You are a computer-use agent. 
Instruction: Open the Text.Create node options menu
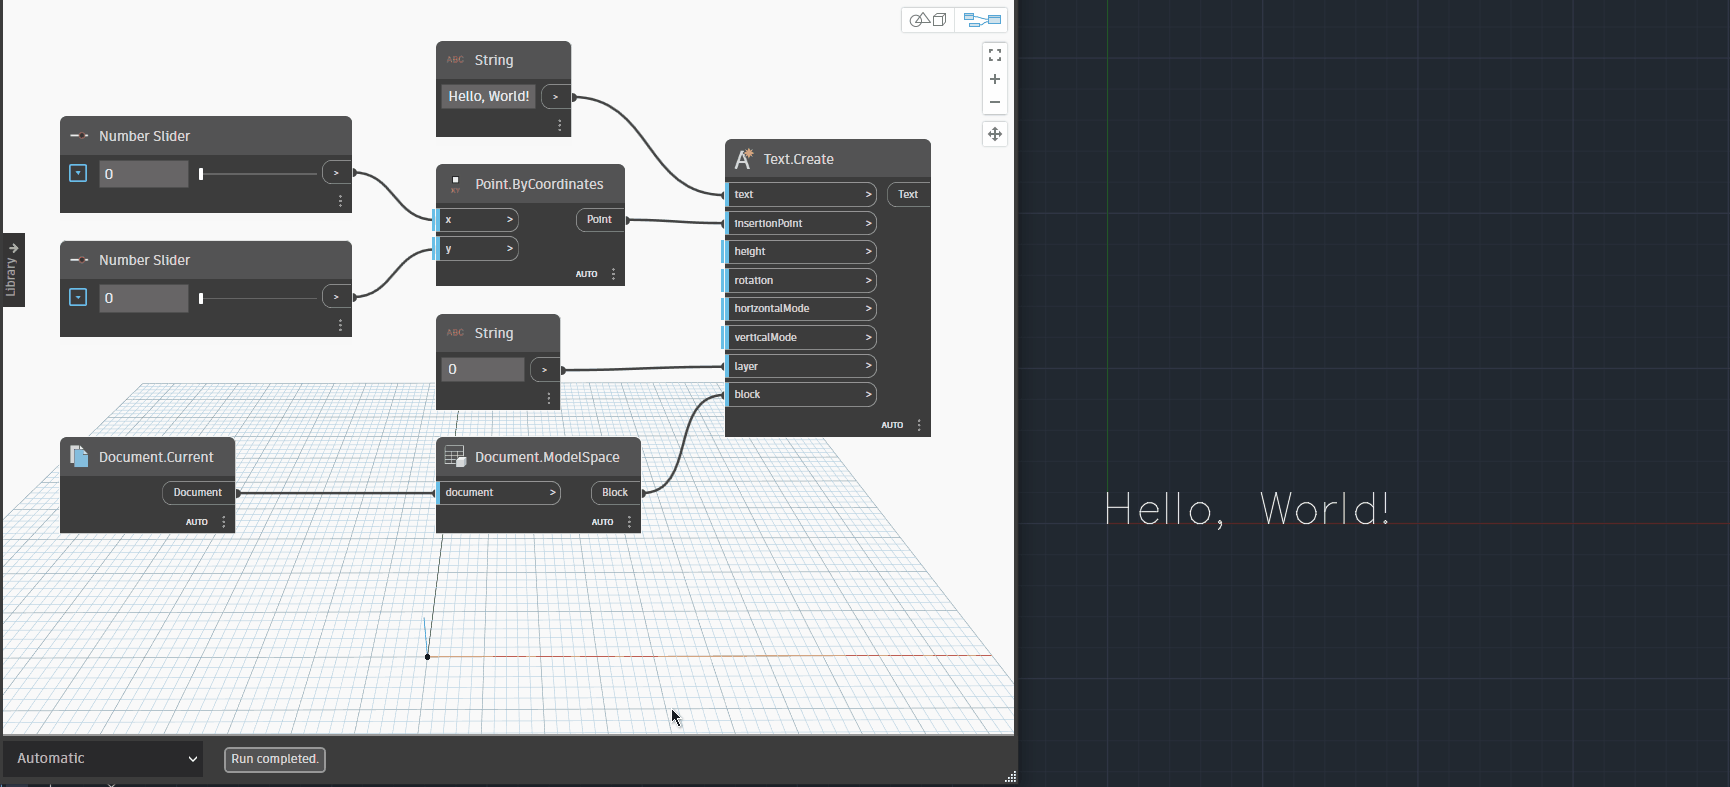tap(919, 425)
